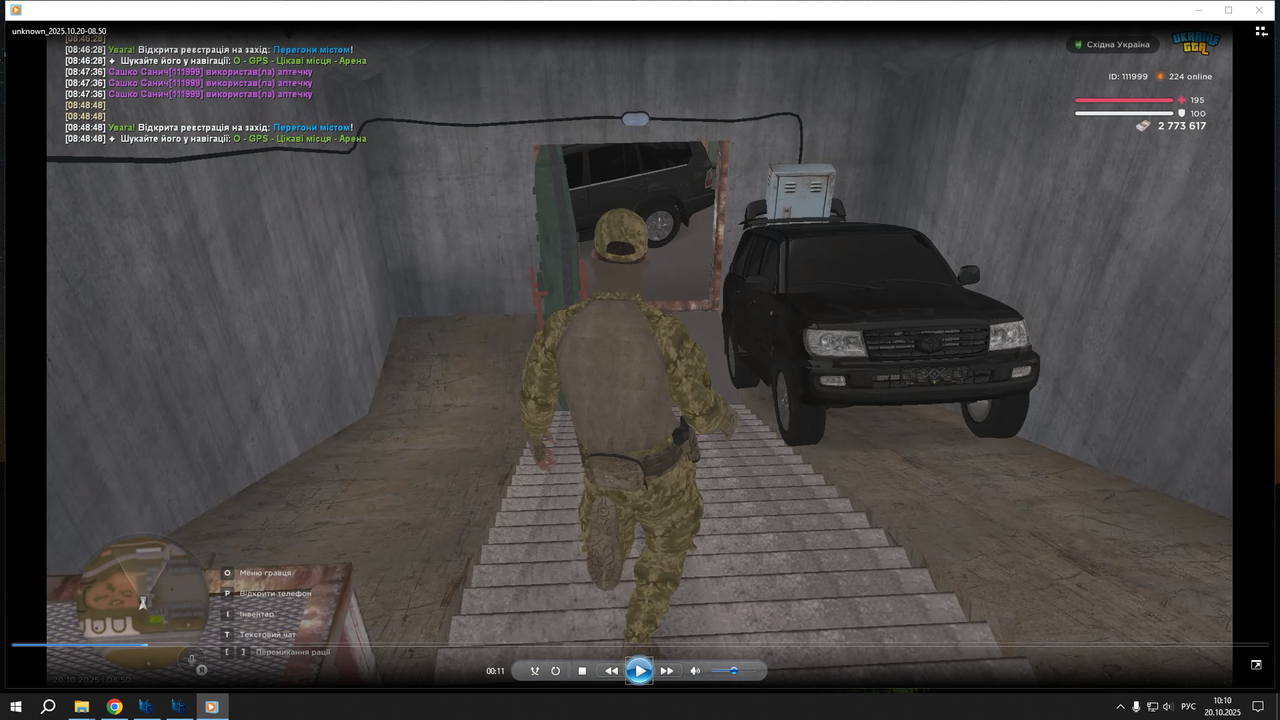Click the previous/rewind button
This screenshot has height=720, width=1280.
click(611, 671)
